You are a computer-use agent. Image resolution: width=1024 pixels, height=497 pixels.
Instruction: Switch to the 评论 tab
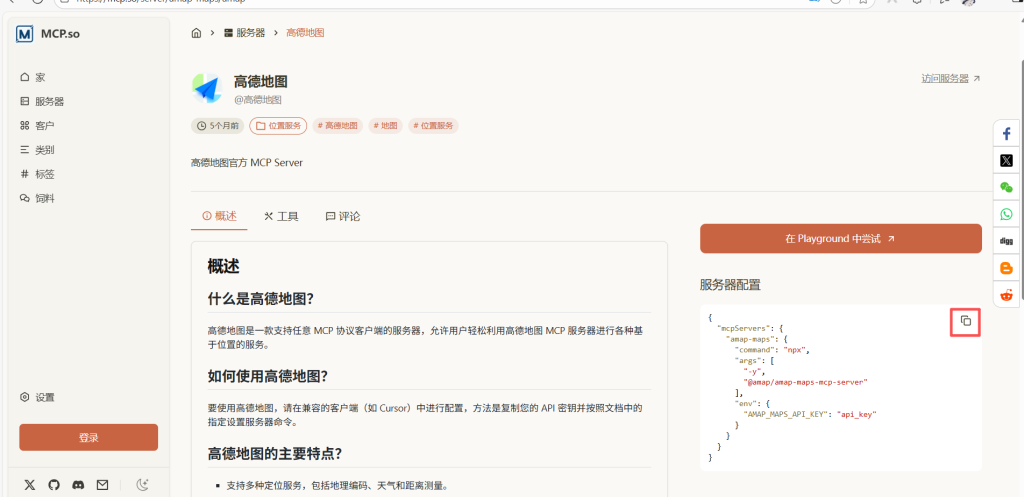pos(342,216)
